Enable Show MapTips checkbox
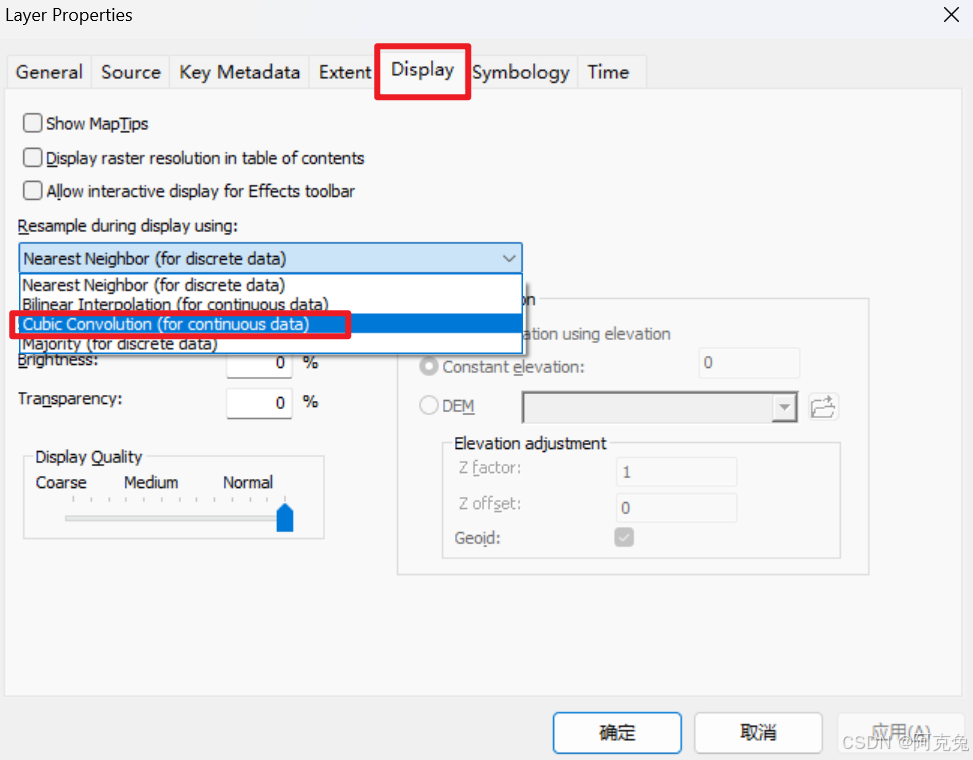The height and width of the screenshot is (760, 973). click(32, 123)
